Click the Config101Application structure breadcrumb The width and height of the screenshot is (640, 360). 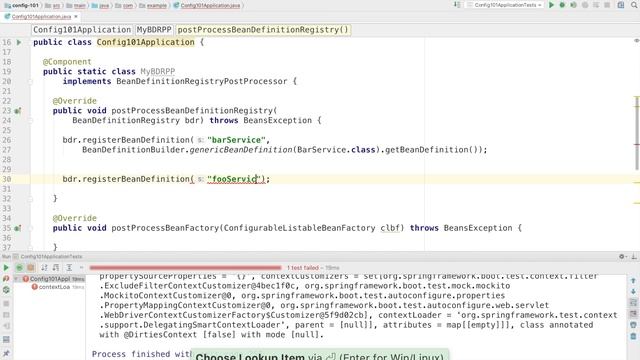point(82,30)
